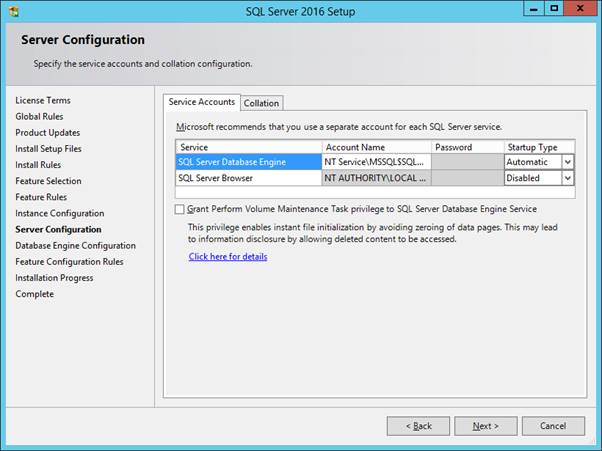Screen dimensions: 602x451
Task: Click Complete step in the sidebar
Action: pyautogui.click(x=35, y=294)
